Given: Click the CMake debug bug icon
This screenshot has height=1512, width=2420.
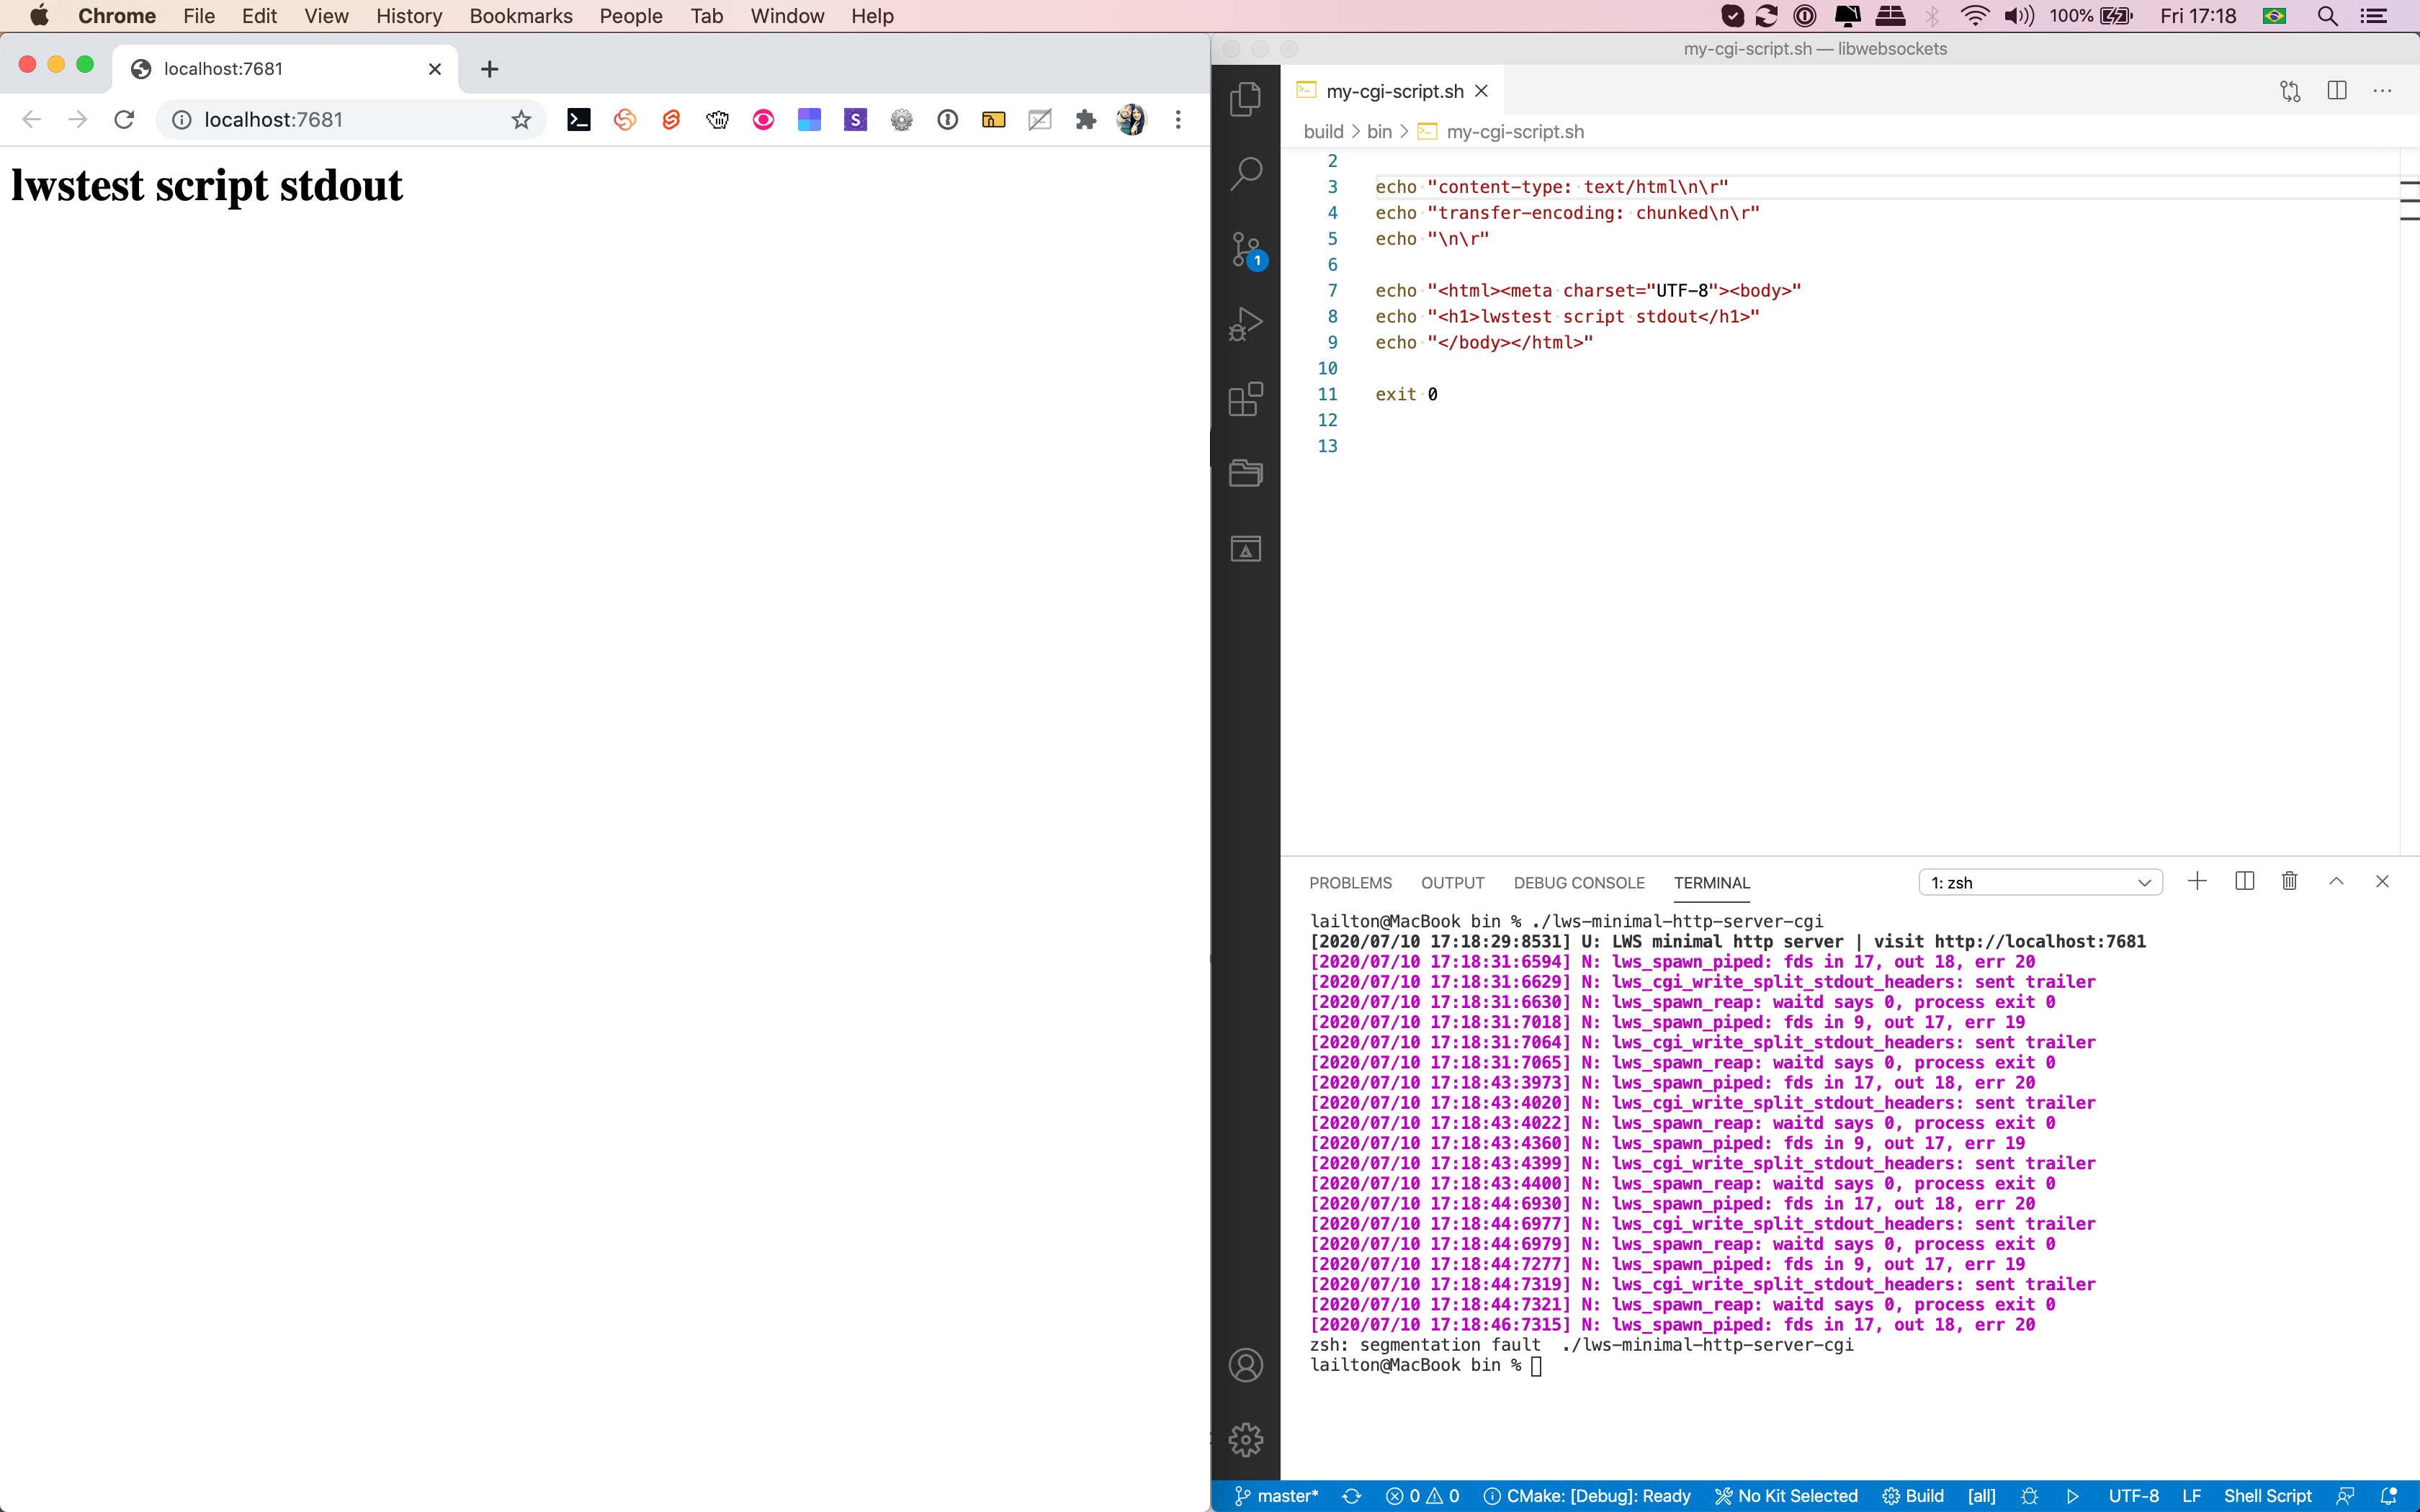Looking at the screenshot, I should coord(2029,1496).
